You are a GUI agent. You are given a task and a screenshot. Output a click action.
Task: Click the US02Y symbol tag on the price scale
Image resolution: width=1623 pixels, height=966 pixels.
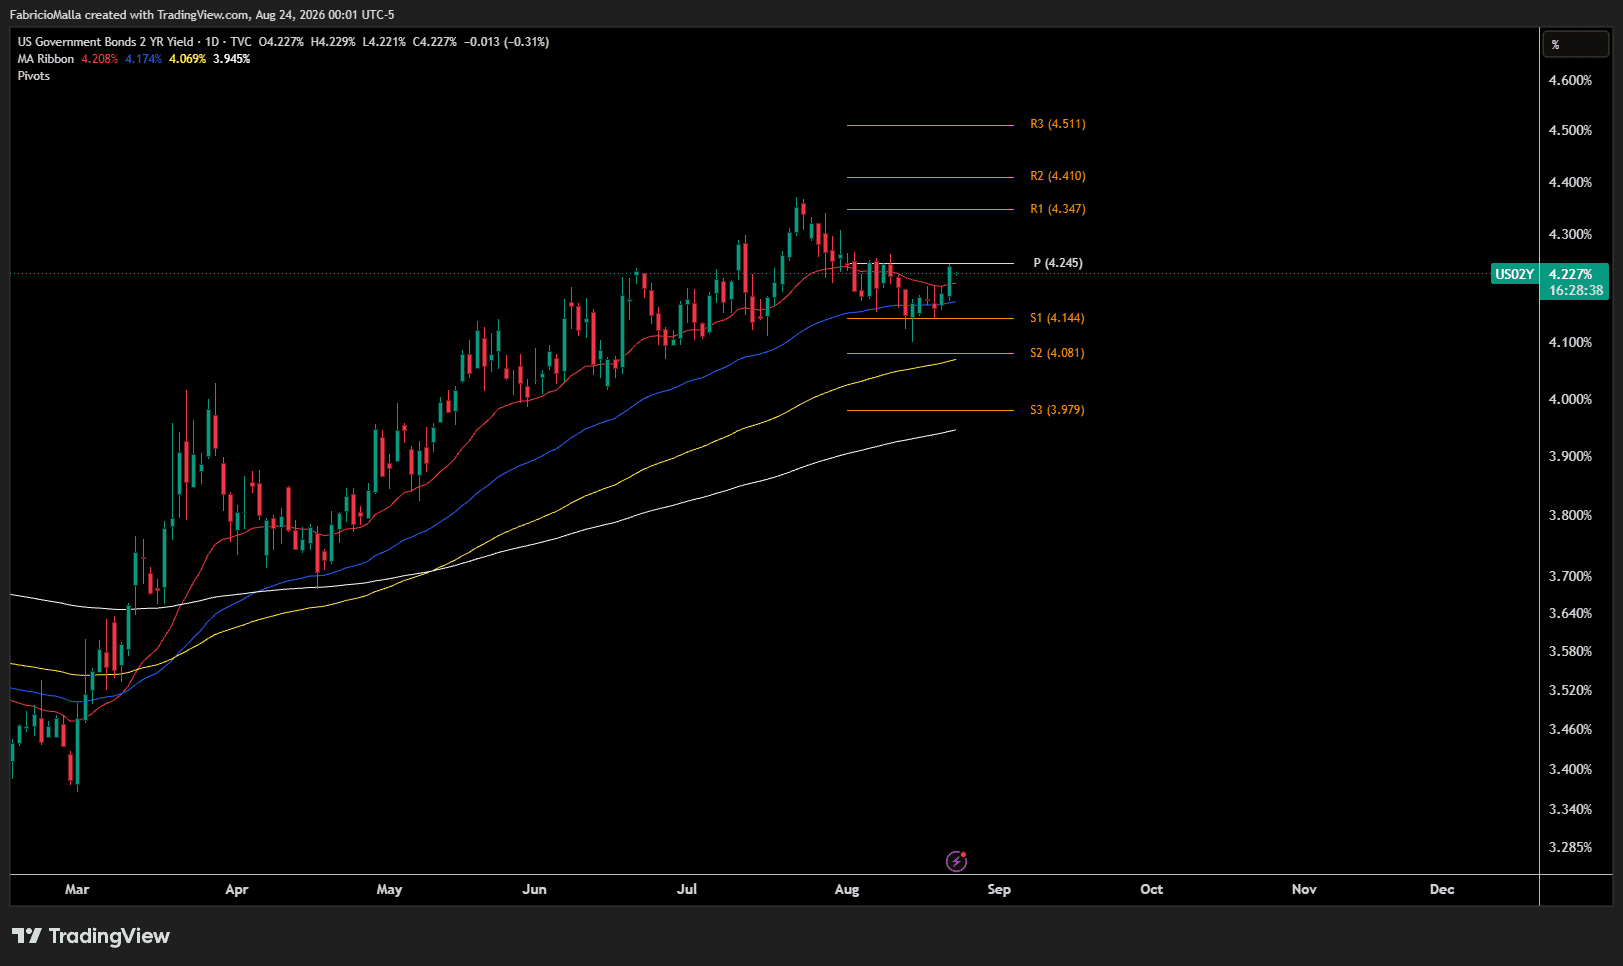pyautogui.click(x=1514, y=274)
